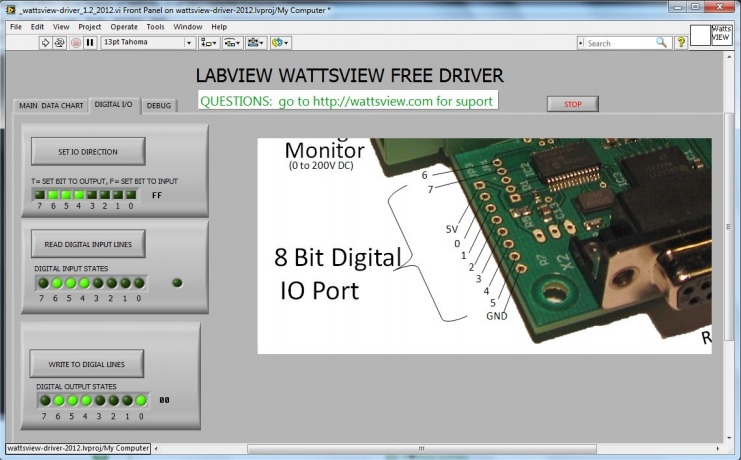This screenshot has height=460, width=741.
Task: Toggle IO direction bit 7 LED
Action: [40, 194]
